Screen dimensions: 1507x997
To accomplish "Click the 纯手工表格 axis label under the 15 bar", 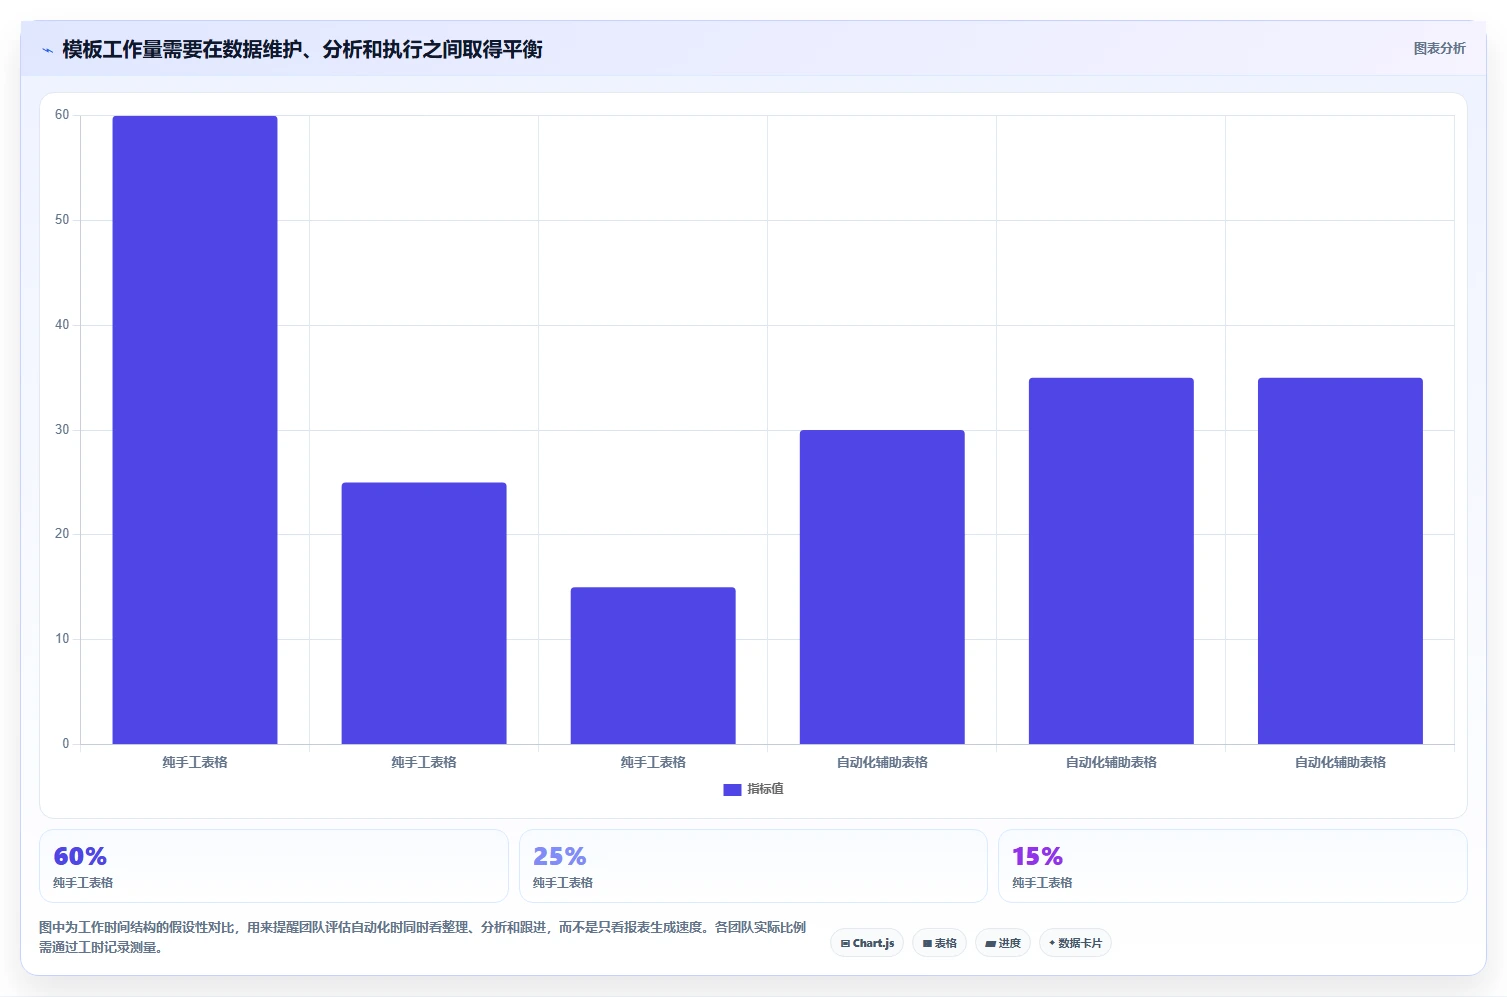I will pos(653,762).
